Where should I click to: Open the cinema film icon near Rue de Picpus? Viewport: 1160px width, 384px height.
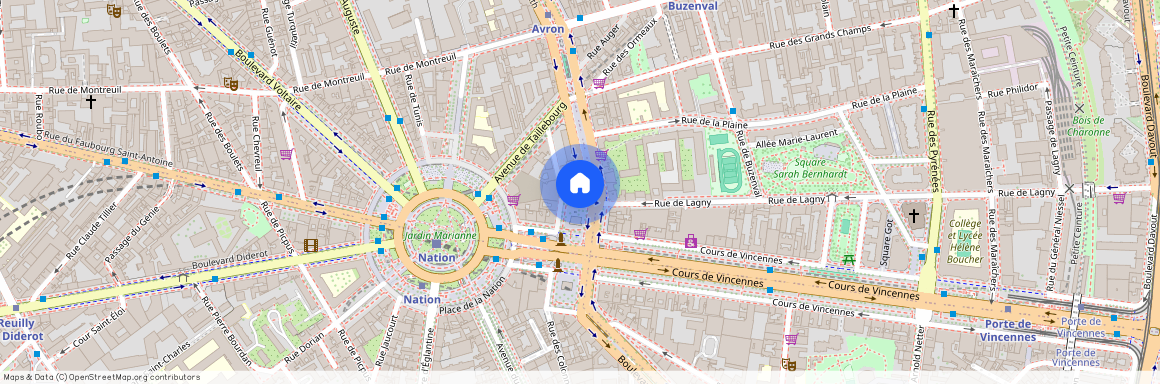click(311, 245)
